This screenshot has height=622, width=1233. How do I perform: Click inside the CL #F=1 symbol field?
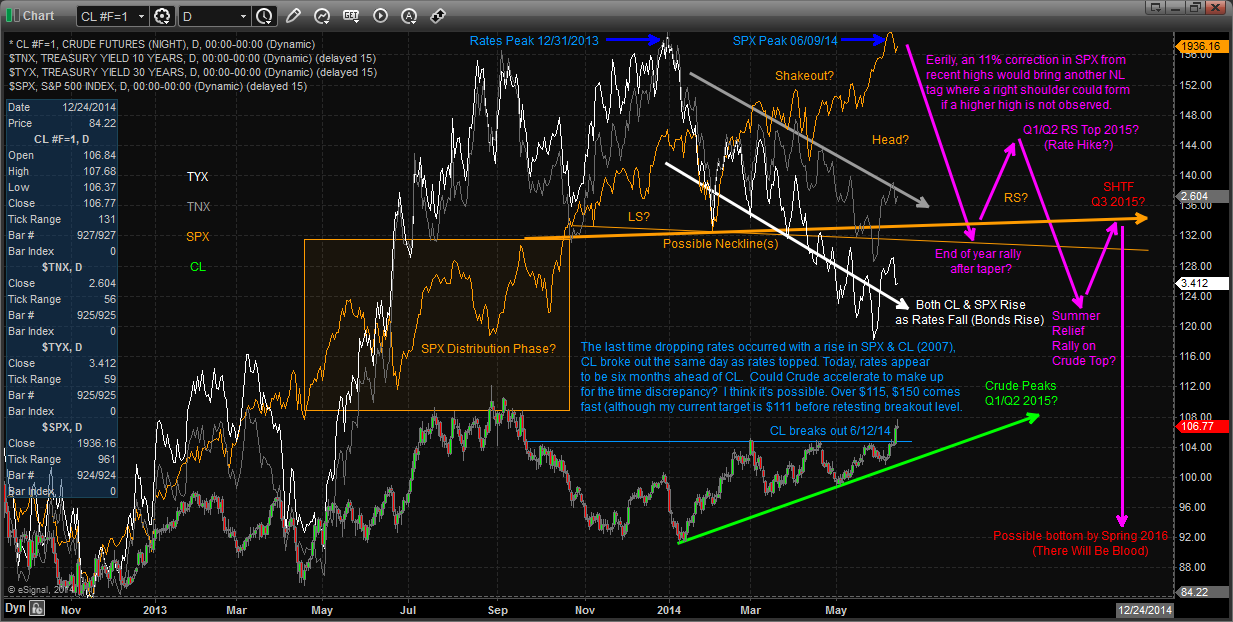pos(104,16)
